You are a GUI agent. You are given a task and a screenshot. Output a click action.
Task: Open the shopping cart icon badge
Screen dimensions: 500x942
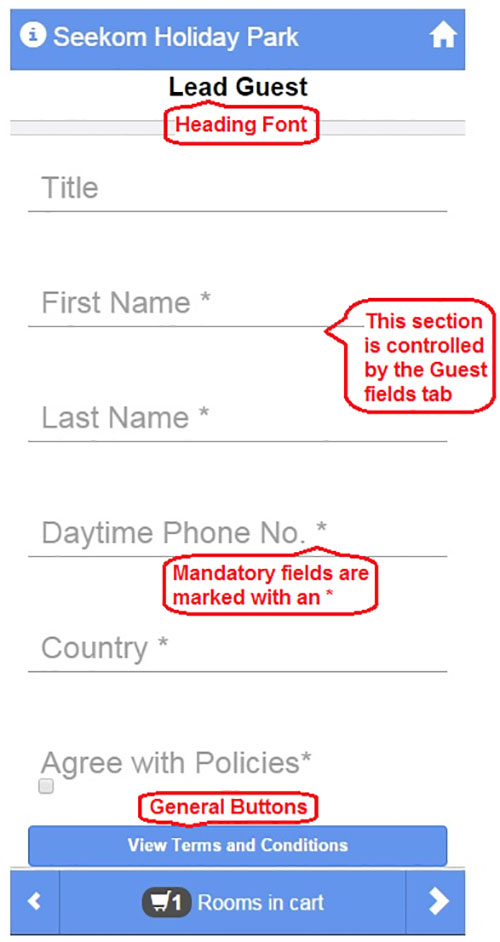(x=166, y=902)
